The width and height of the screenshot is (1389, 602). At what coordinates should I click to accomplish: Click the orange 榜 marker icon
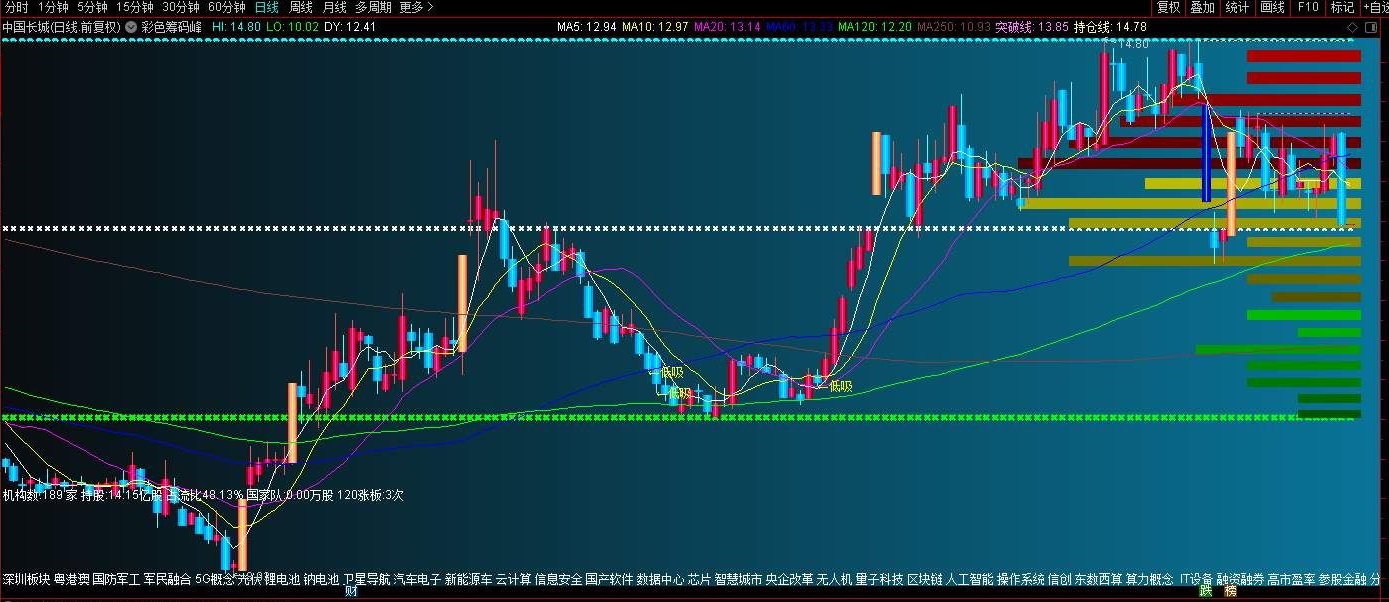1230,592
